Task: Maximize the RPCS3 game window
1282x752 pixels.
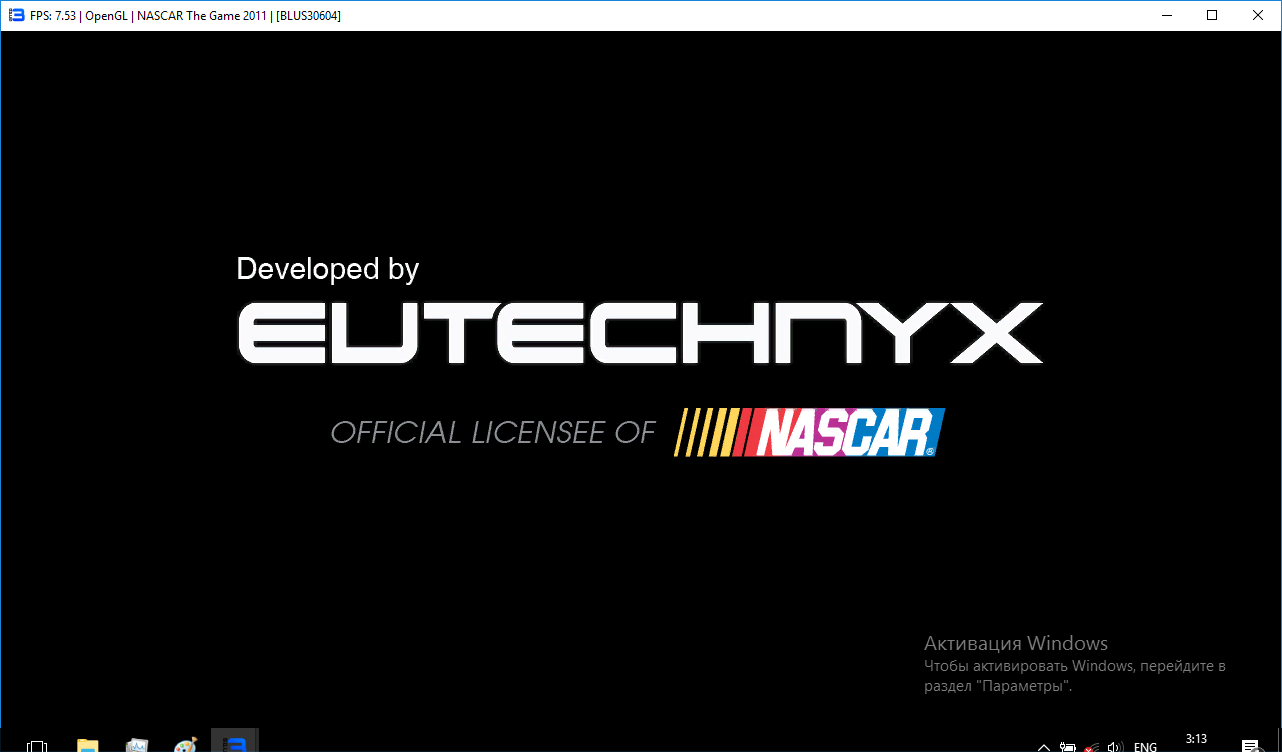Action: pos(1212,15)
